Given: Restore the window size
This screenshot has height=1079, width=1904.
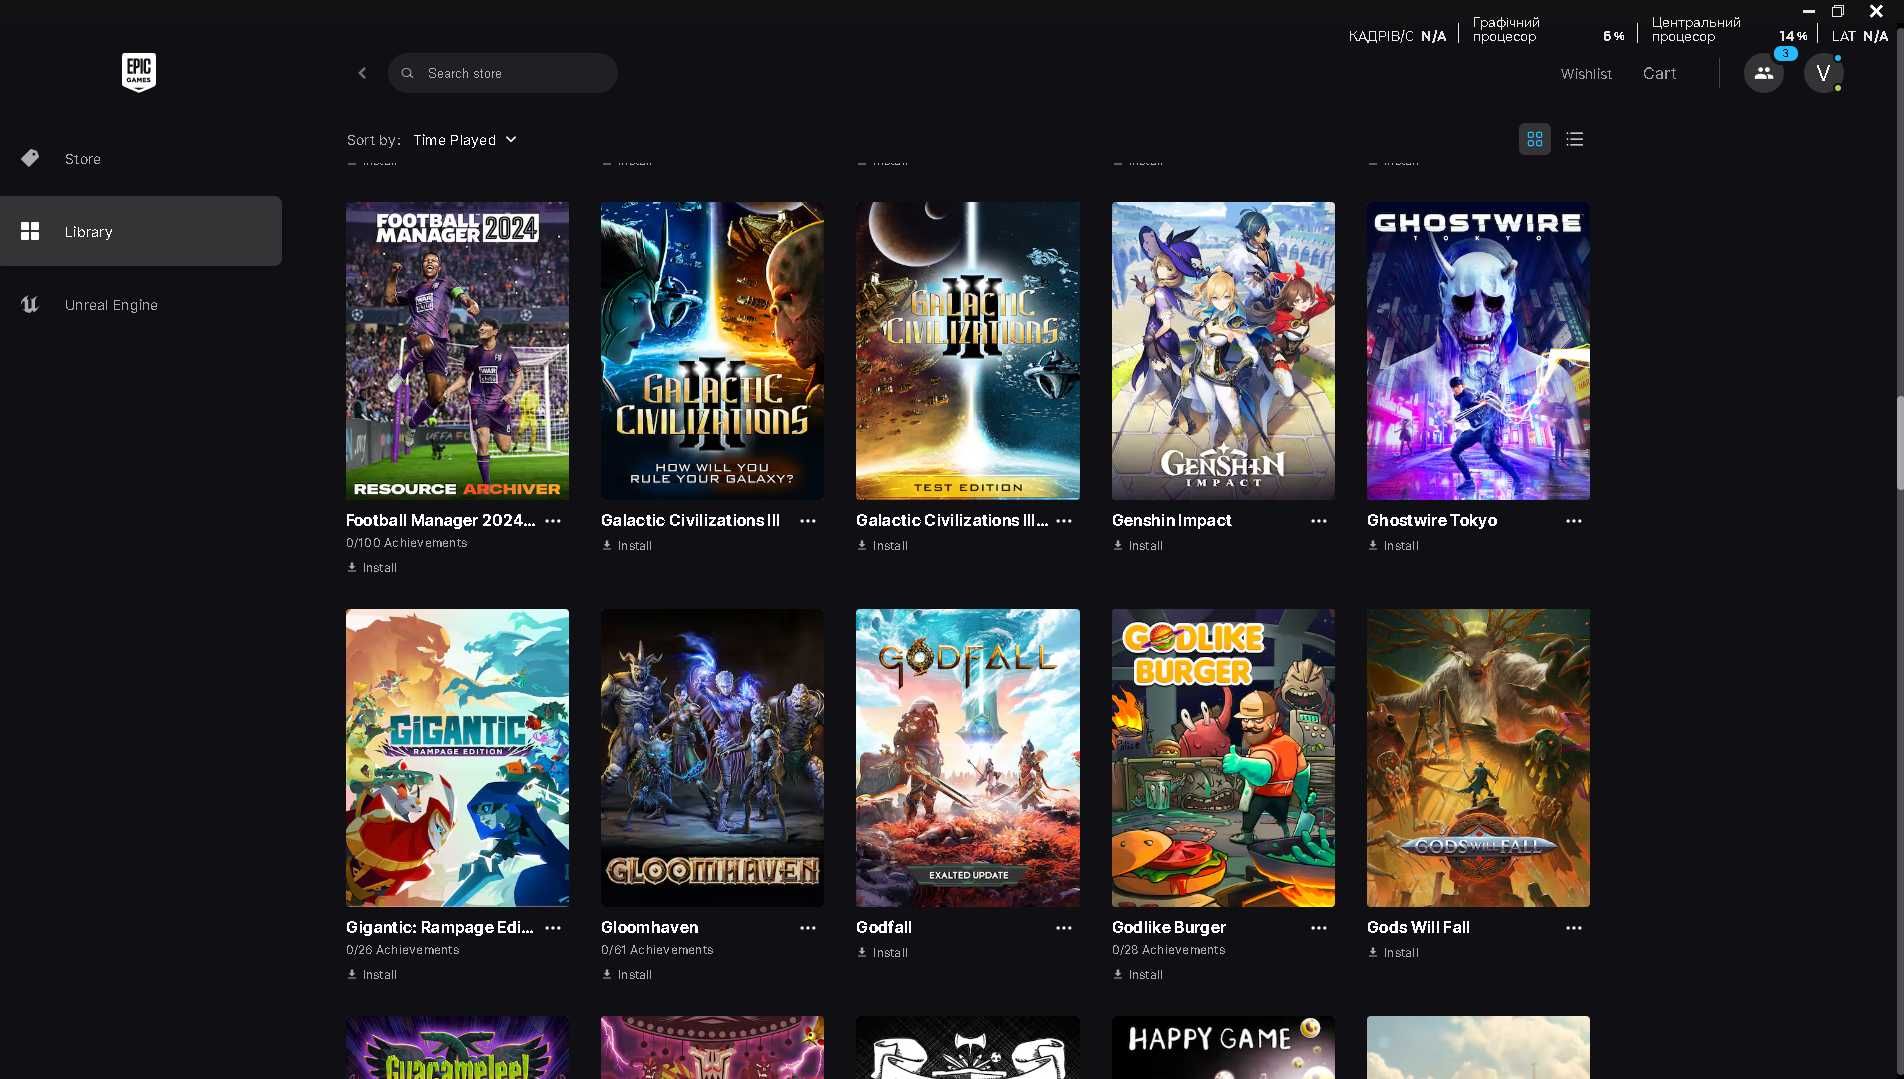Looking at the screenshot, I should (1837, 11).
